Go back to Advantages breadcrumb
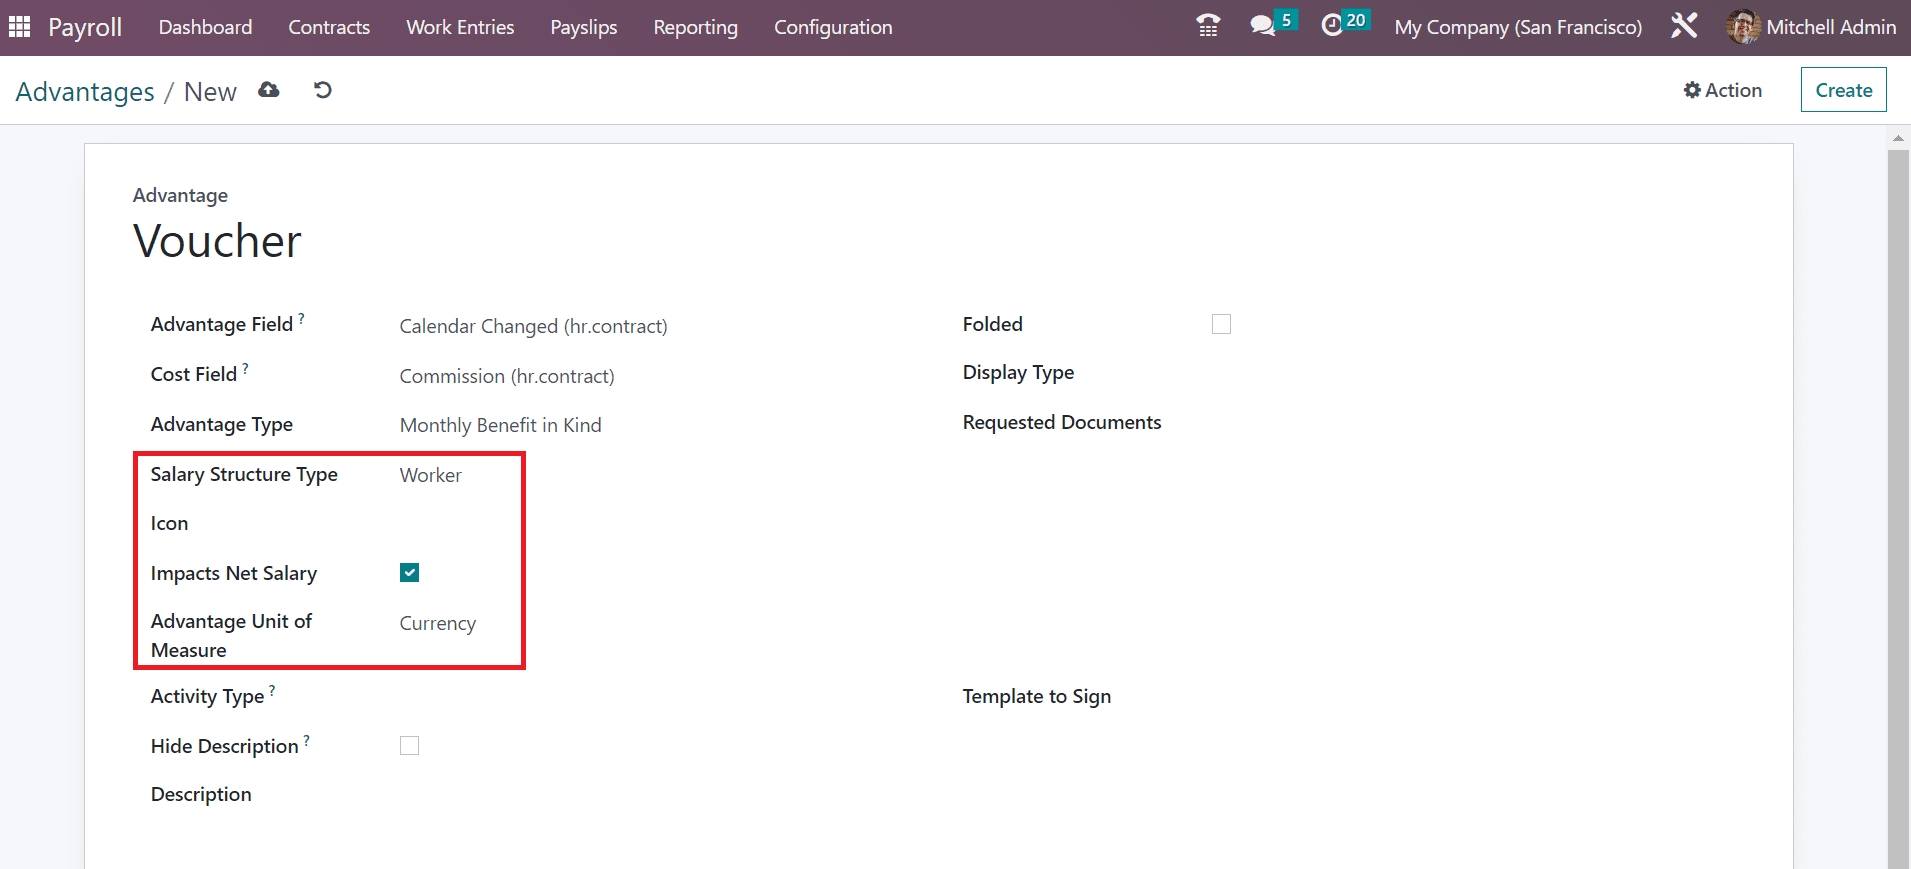The width and height of the screenshot is (1911, 869). (x=85, y=92)
